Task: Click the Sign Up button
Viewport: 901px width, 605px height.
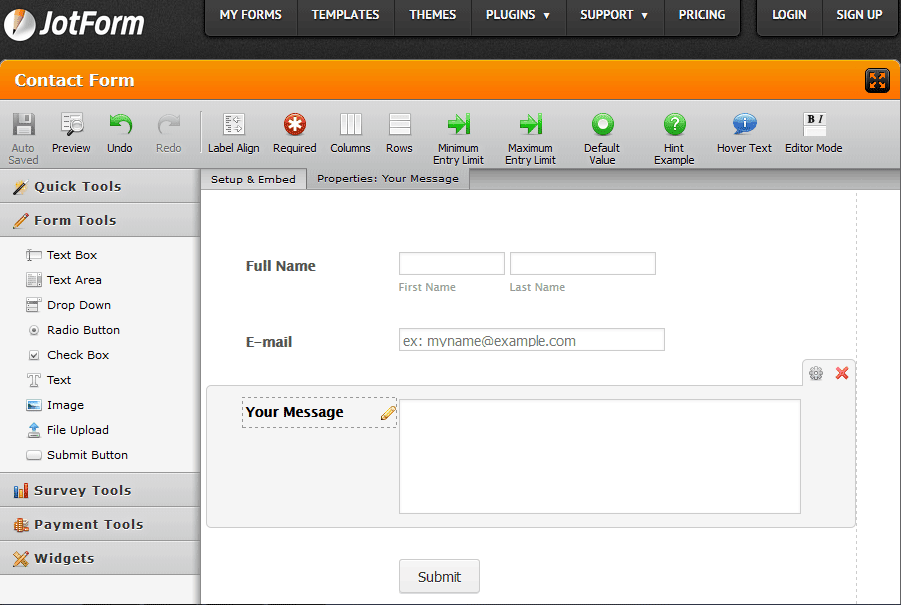Action: click(859, 16)
